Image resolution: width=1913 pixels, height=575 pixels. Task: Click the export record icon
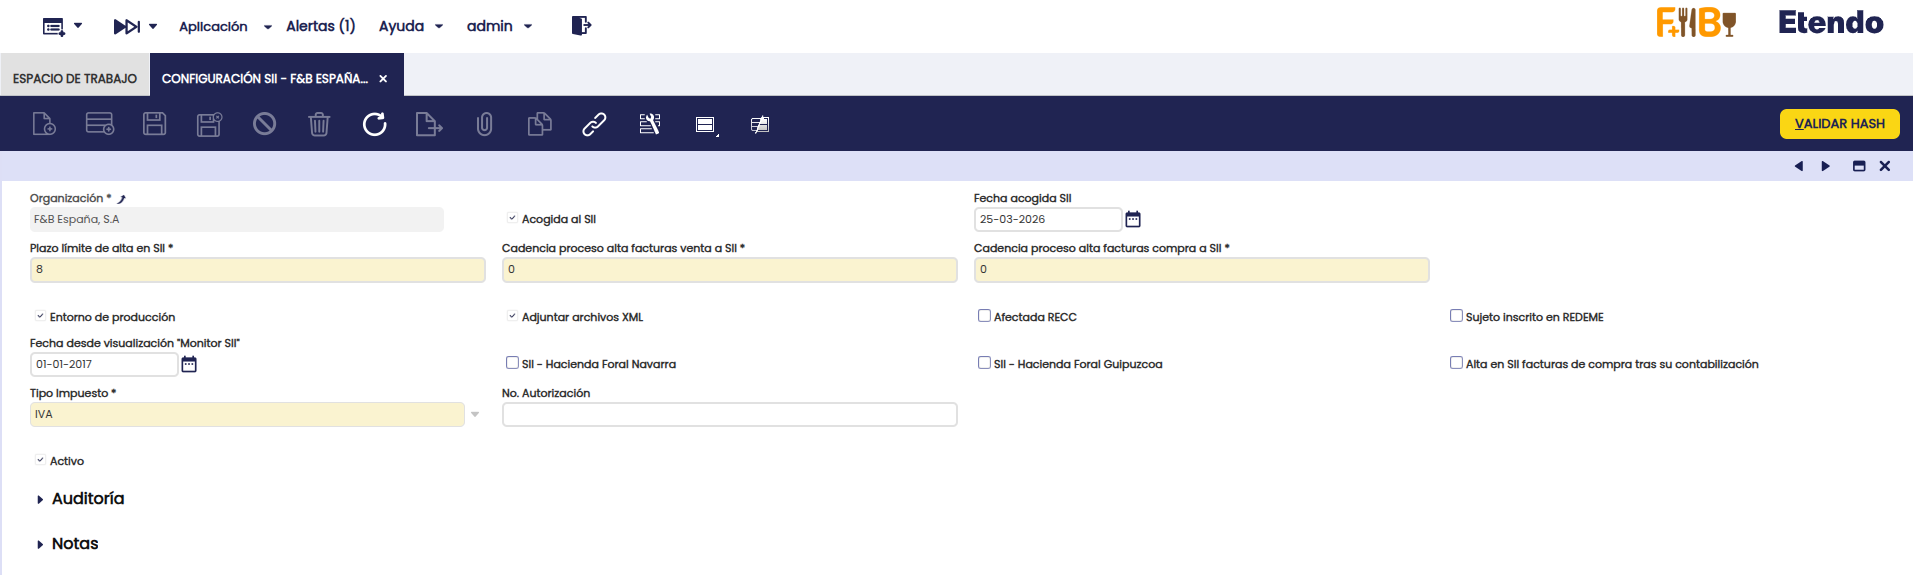click(x=428, y=124)
